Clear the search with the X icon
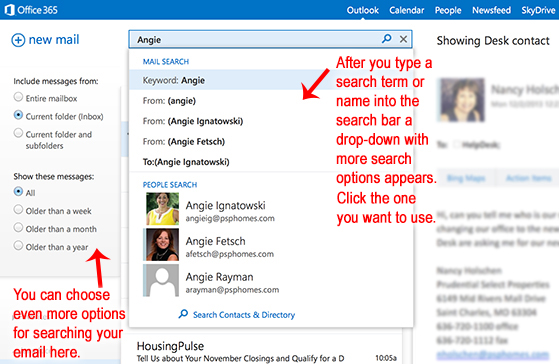Viewport: 559px width, 364px height. (x=403, y=39)
